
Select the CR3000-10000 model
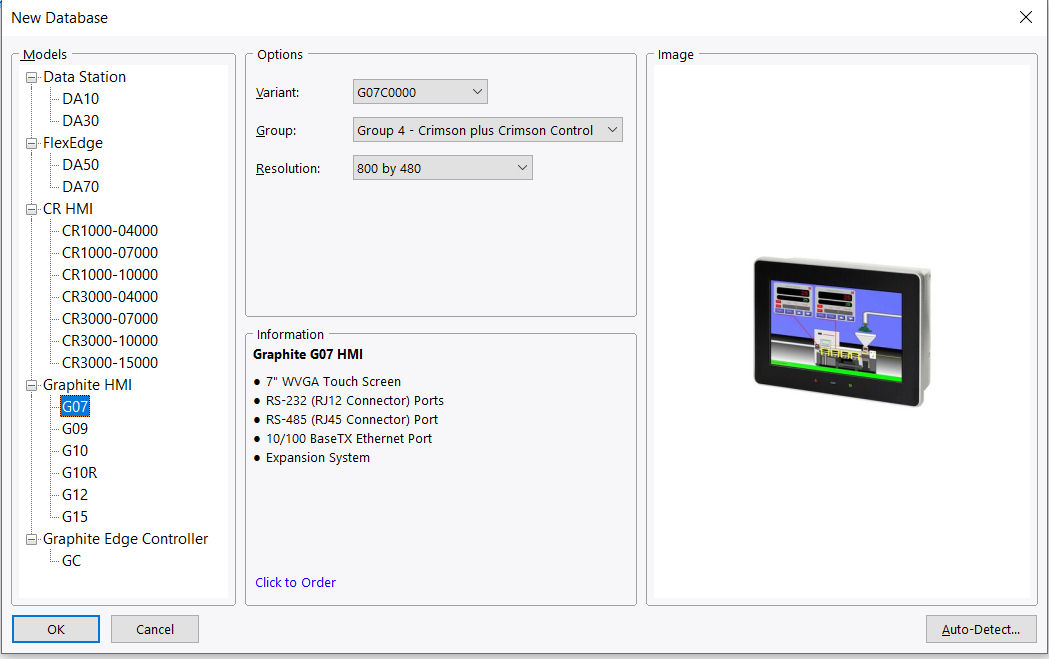point(110,341)
